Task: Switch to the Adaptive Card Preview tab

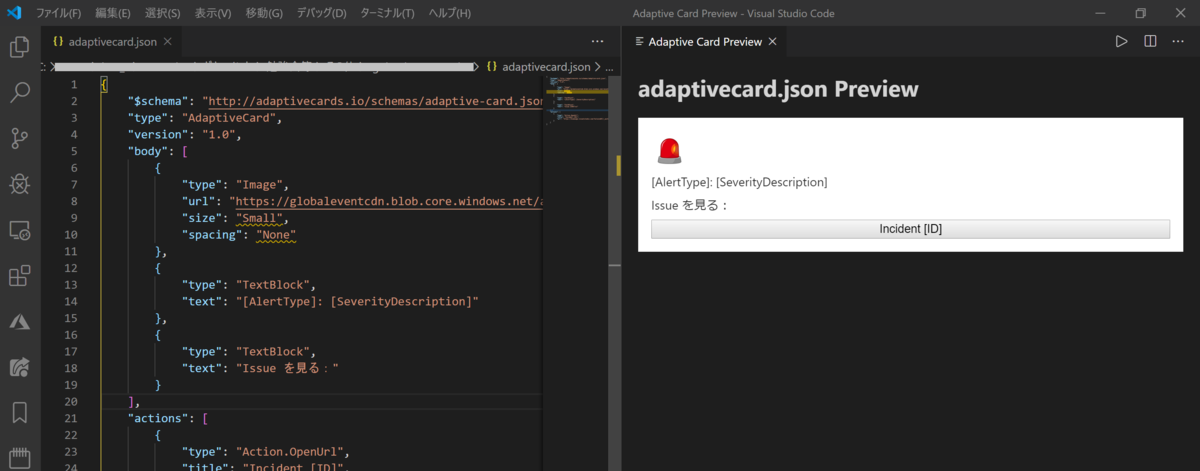Action: coord(705,41)
